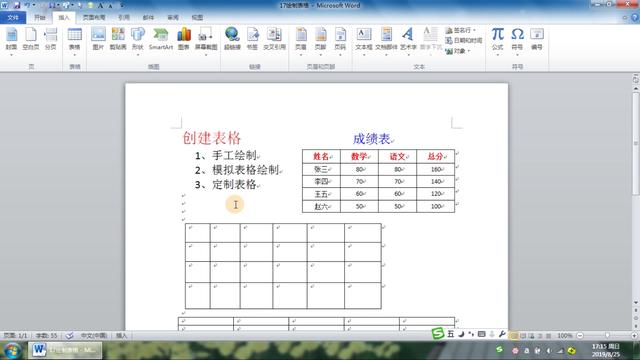Insert a cross-reference (交叉引用)

[274, 40]
